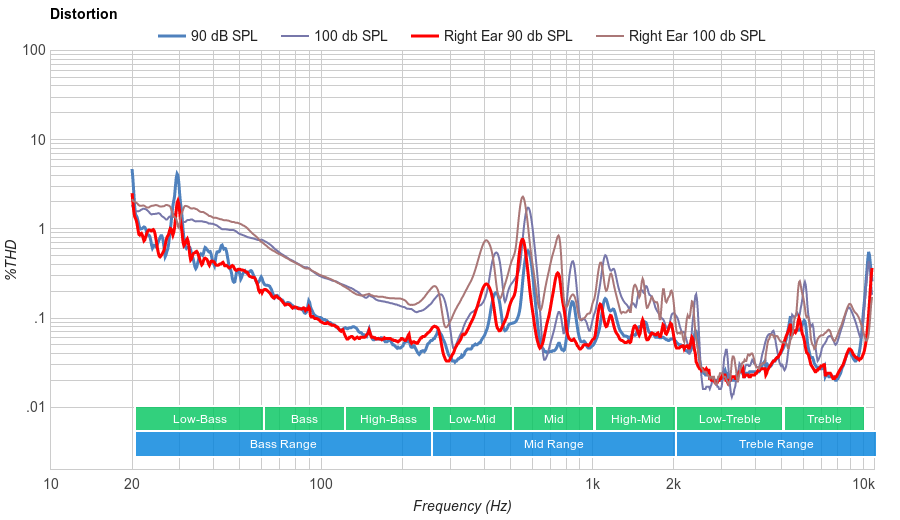Hide the 100 db SPL series label
Image resolution: width=900 pixels, height=520 pixels.
350,36
